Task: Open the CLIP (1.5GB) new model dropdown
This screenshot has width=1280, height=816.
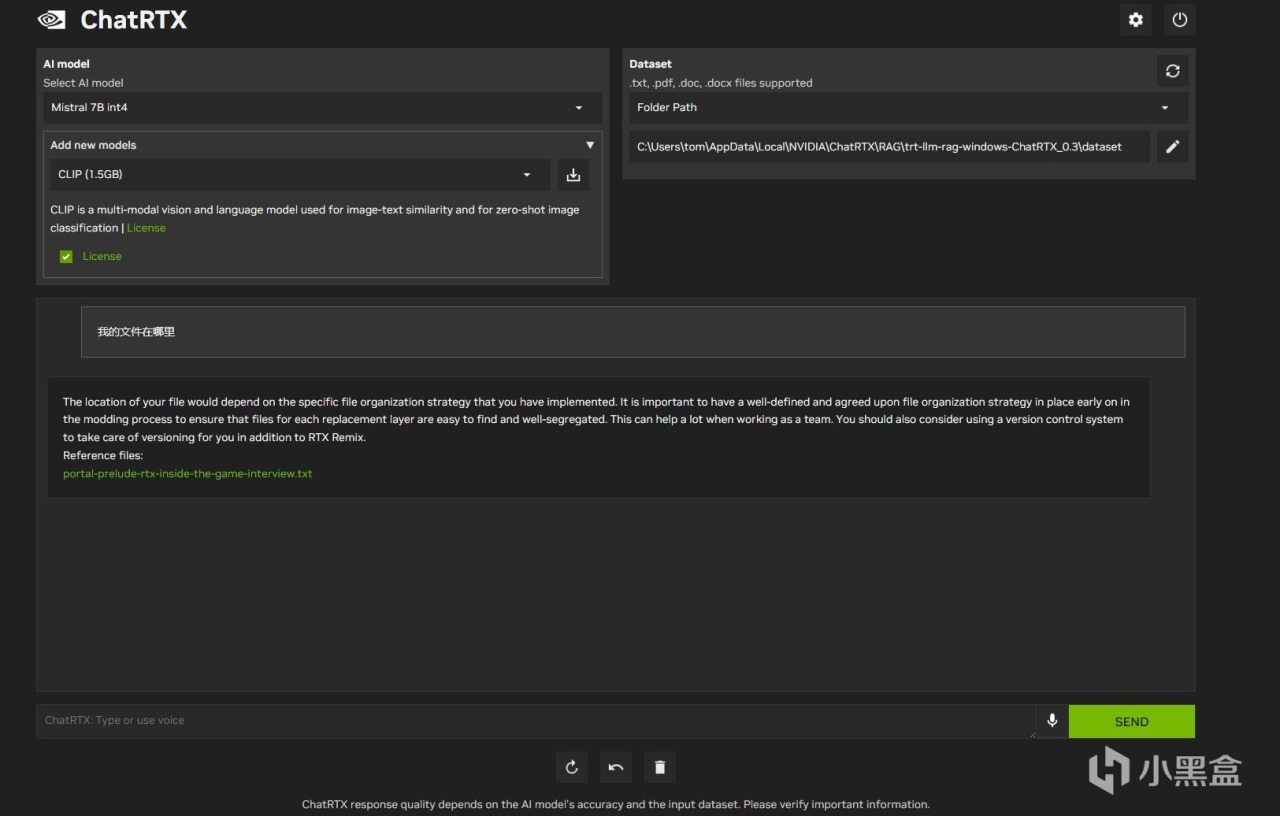Action: click(x=300, y=175)
